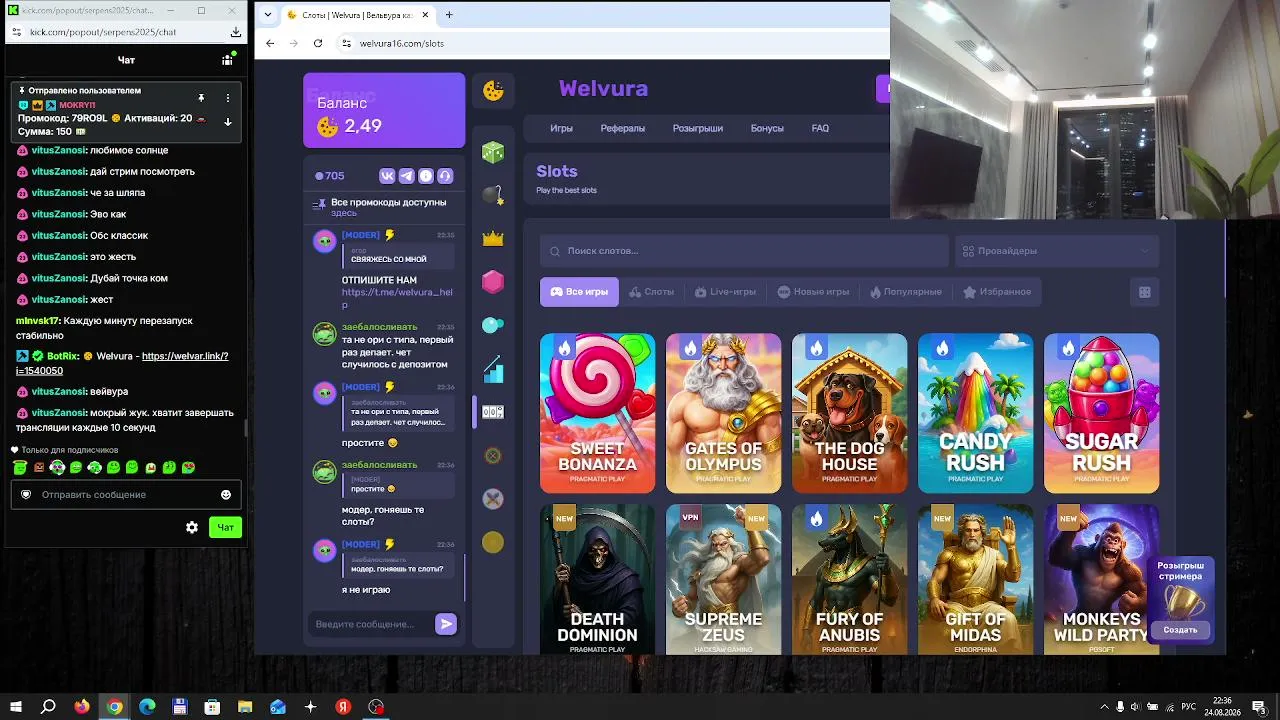The width and height of the screenshot is (1280, 720).
Task: Click Создать in streamer giveaway widget
Action: (x=1180, y=630)
